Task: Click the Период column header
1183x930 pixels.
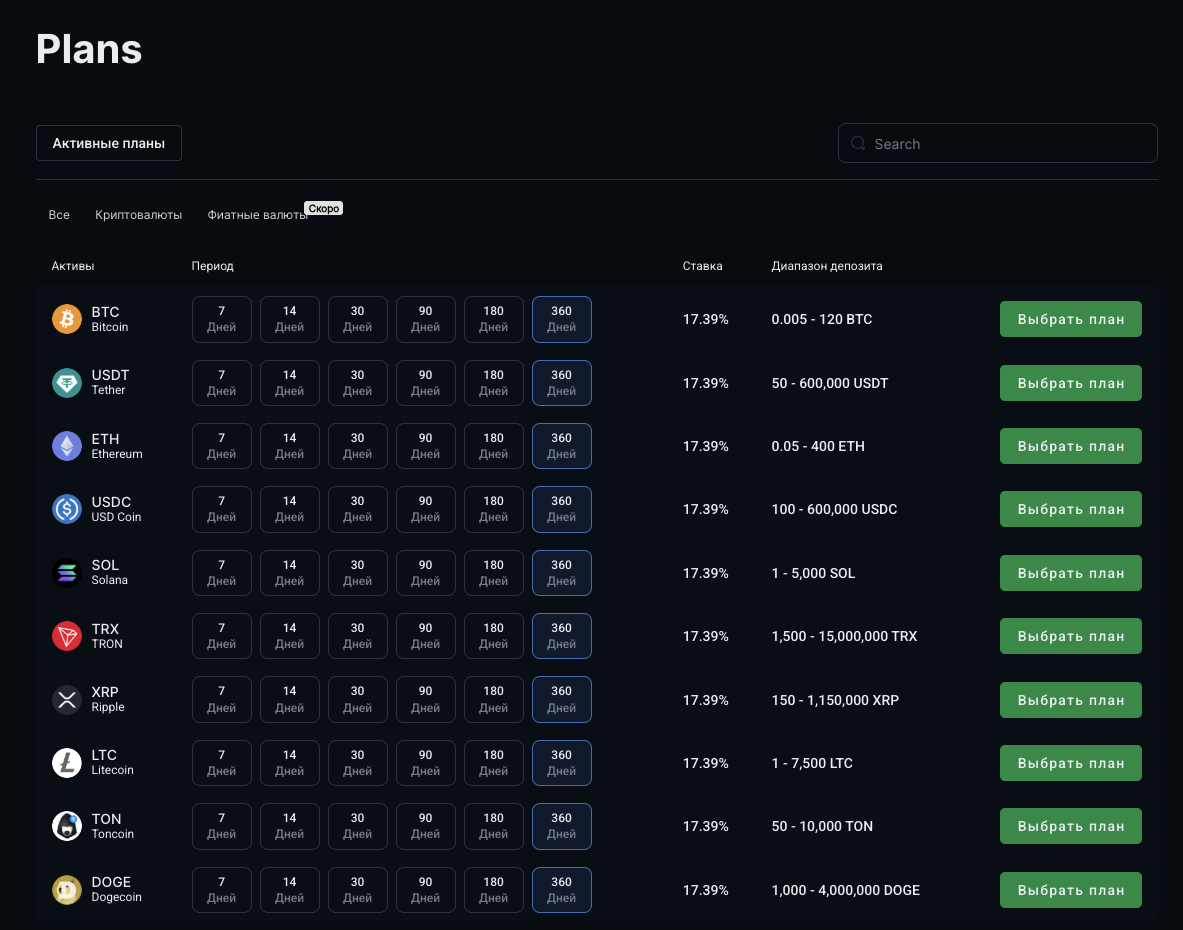Action: tap(213, 265)
